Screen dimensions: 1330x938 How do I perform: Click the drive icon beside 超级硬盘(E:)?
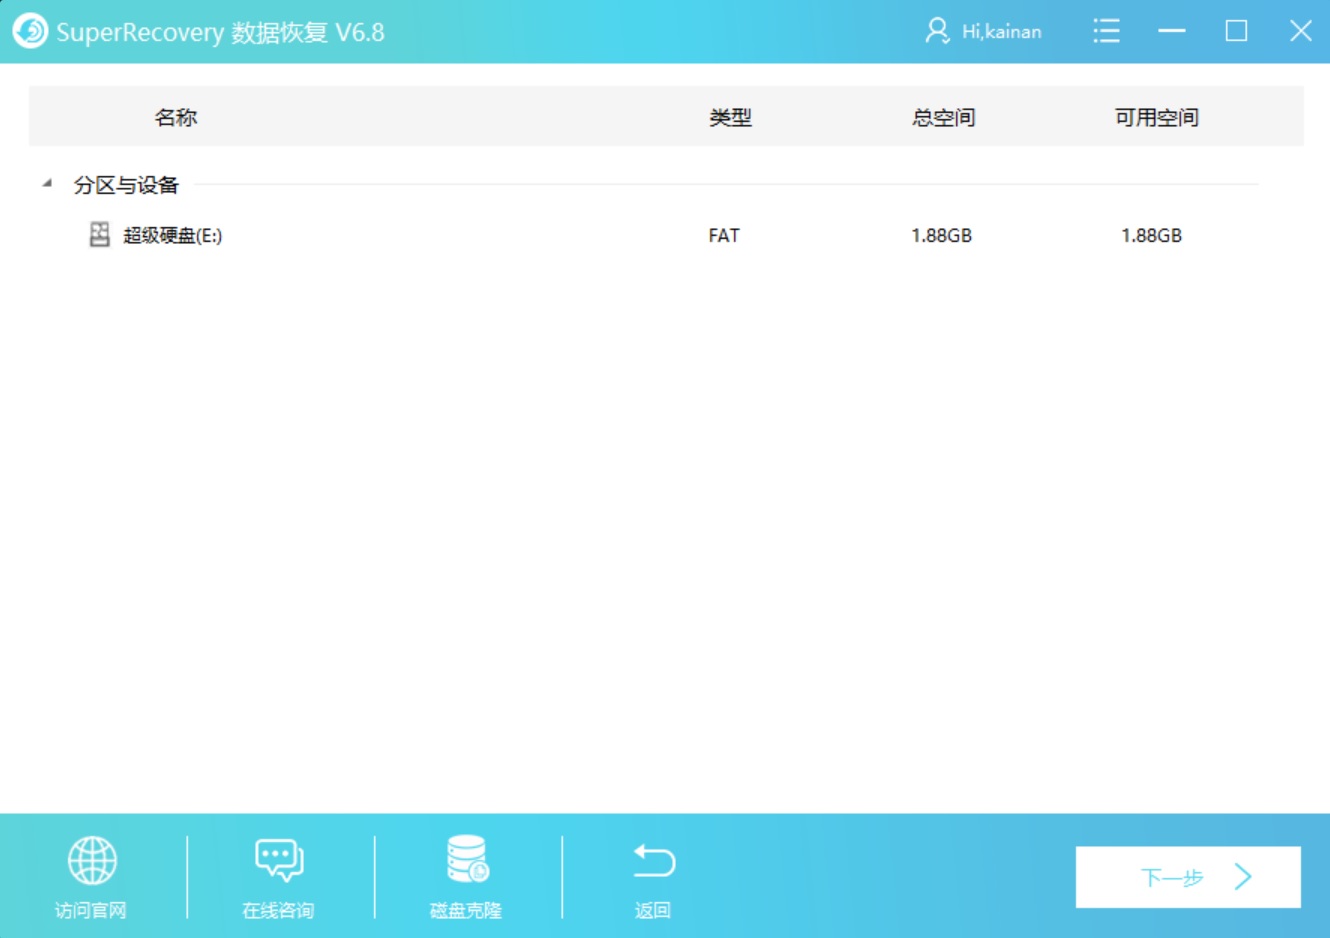(x=97, y=235)
